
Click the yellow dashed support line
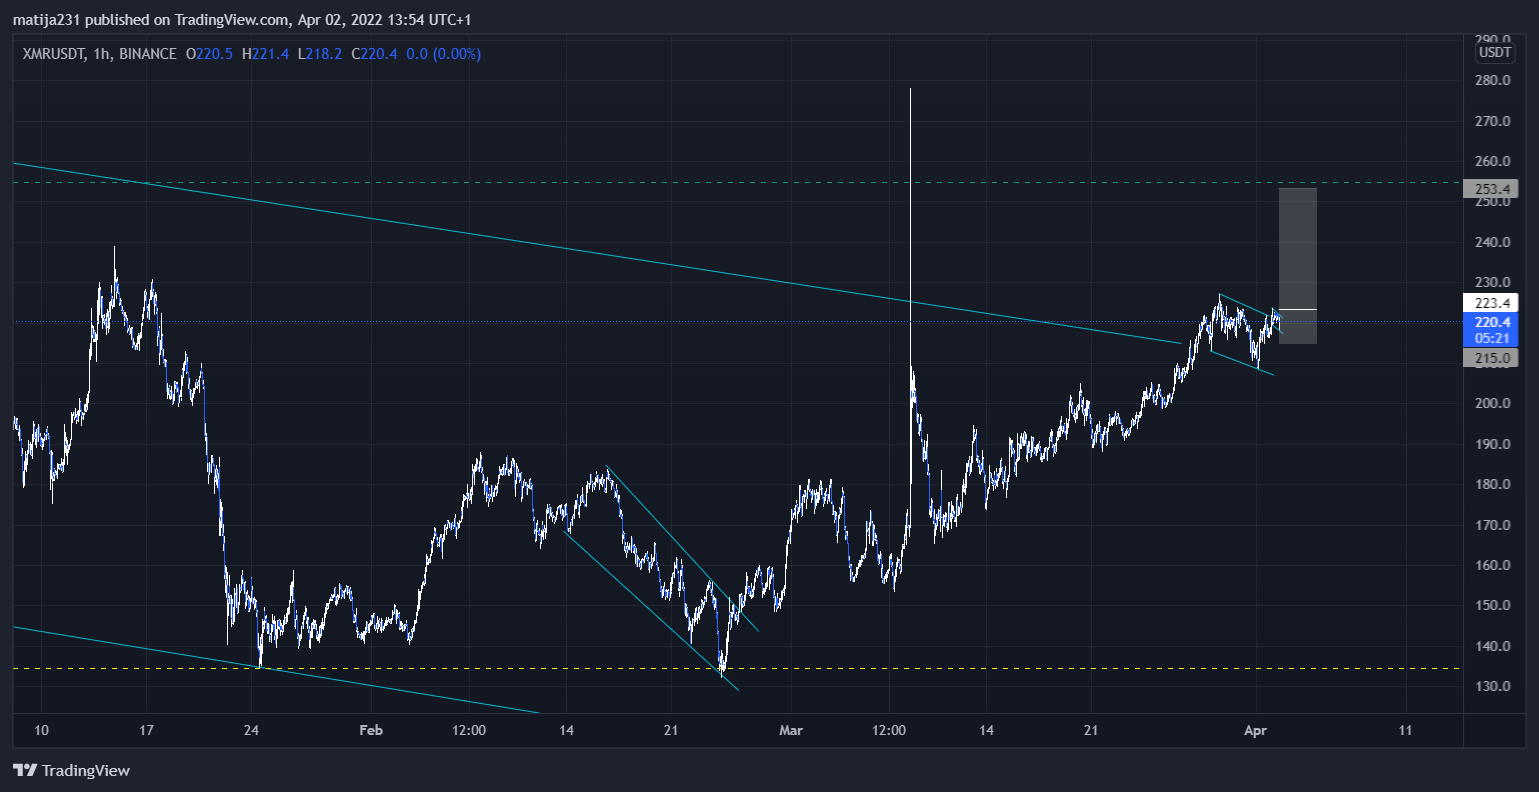(736, 668)
